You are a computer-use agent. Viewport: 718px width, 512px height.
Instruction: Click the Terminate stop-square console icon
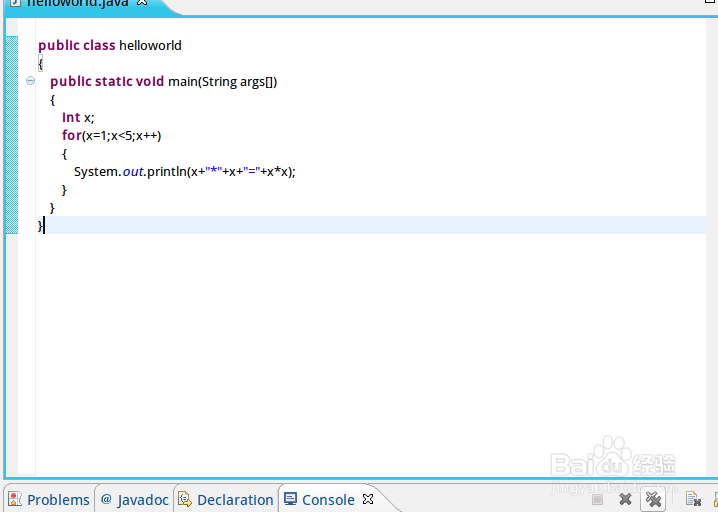pyautogui.click(x=597, y=499)
